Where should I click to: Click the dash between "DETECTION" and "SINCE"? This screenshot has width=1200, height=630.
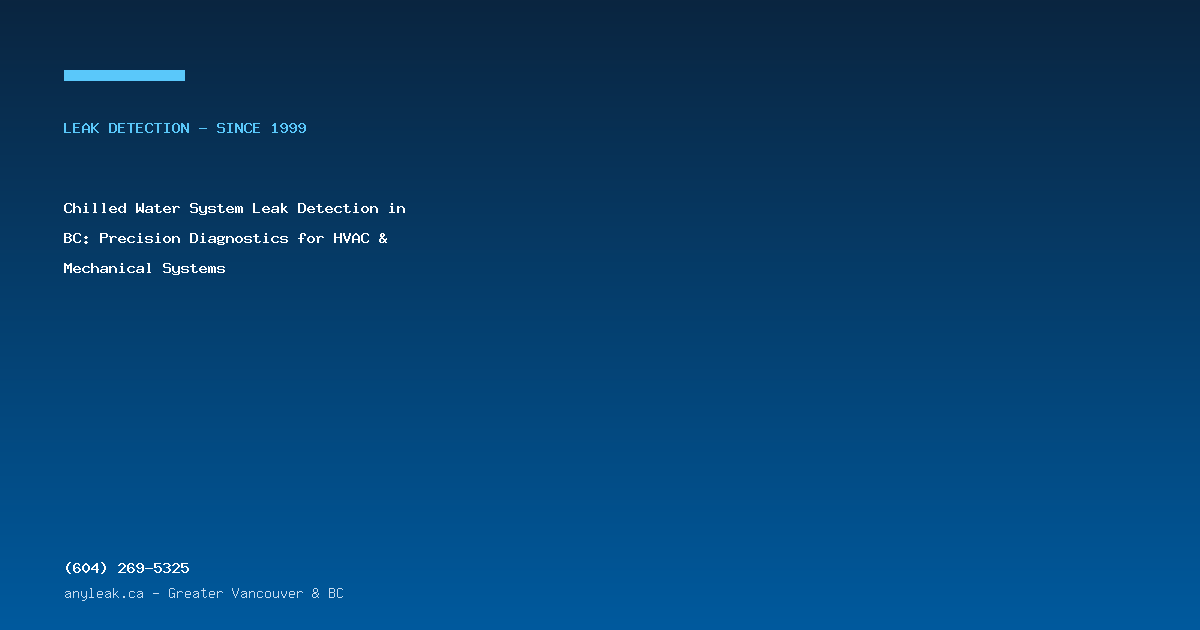click(203, 128)
